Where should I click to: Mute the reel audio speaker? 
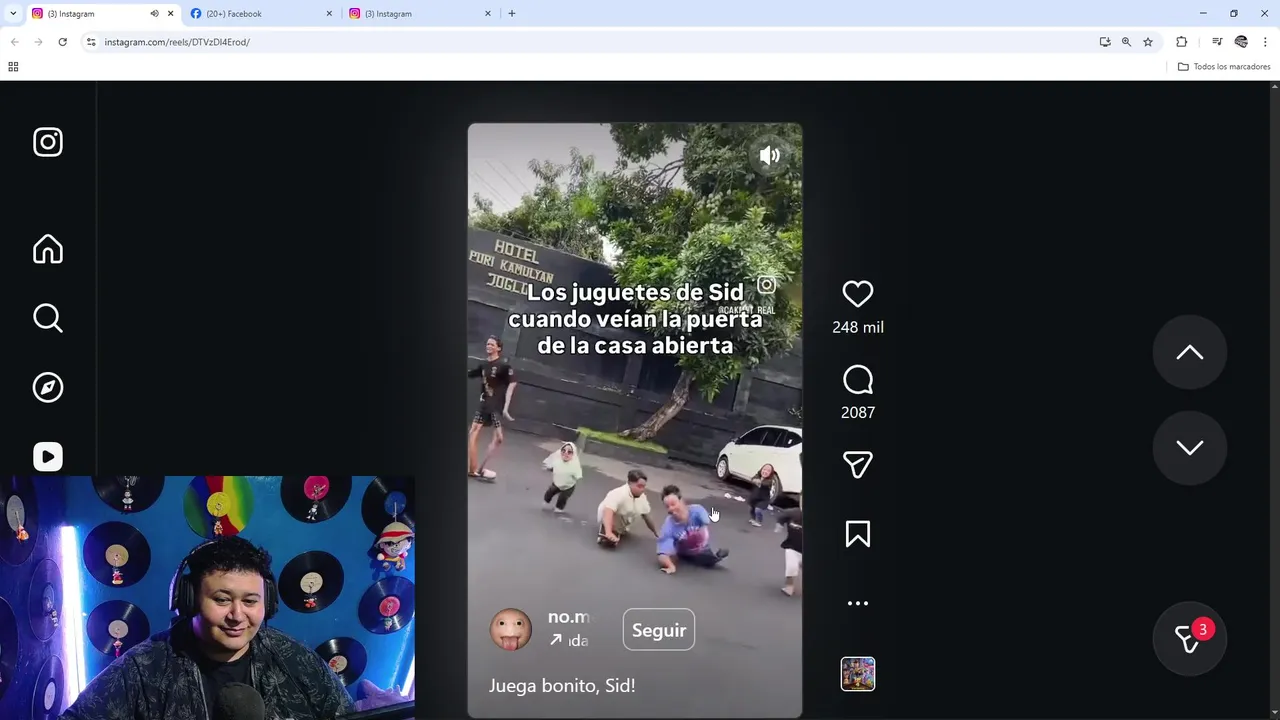click(769, 156)
